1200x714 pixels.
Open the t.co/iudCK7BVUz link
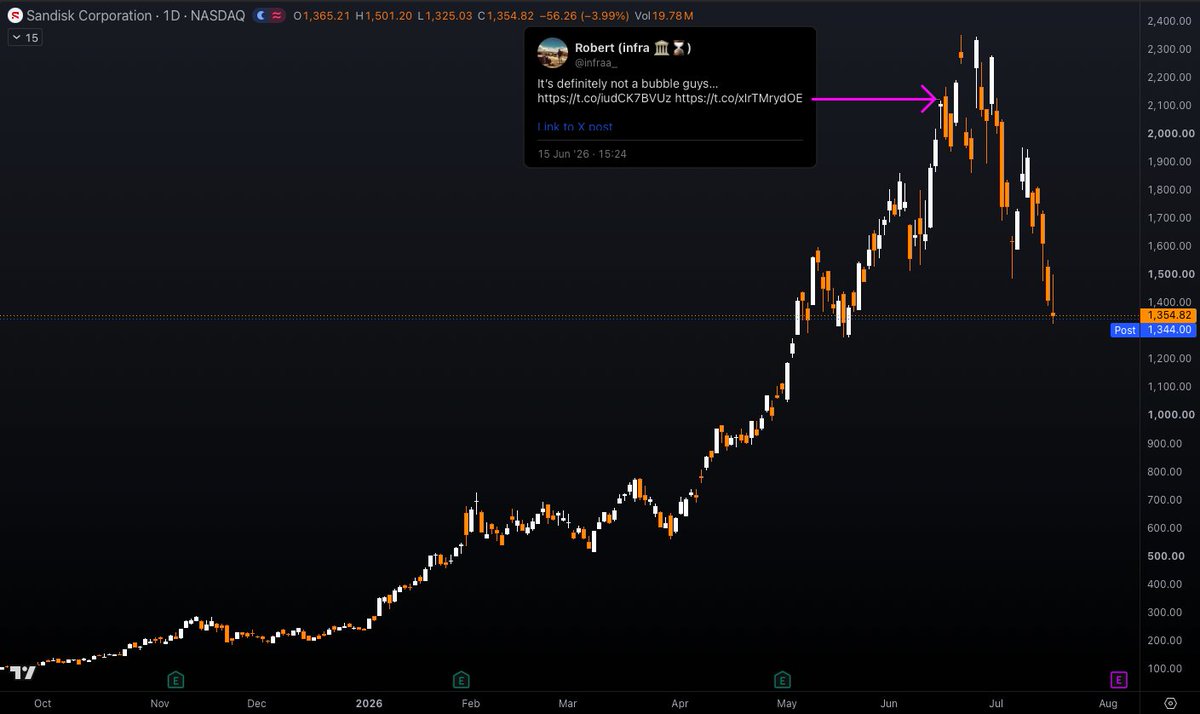click(x=604, y=99)
